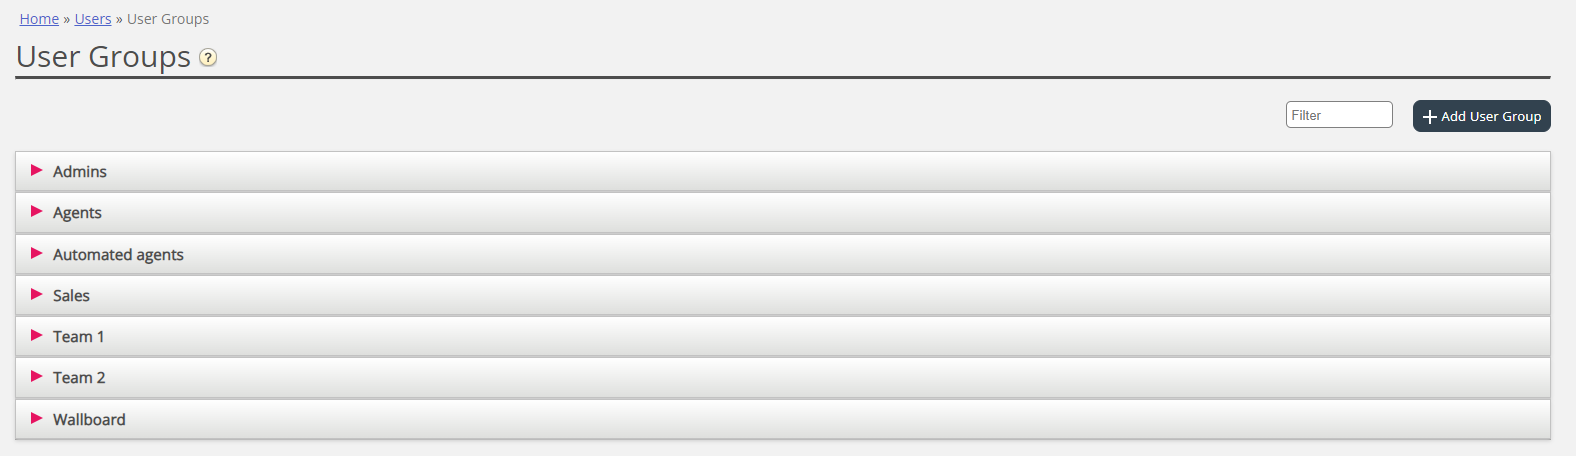Click the pink triangle next to Agents
This screenshot has width=1576, height=456.
click(x=37, y=212)
